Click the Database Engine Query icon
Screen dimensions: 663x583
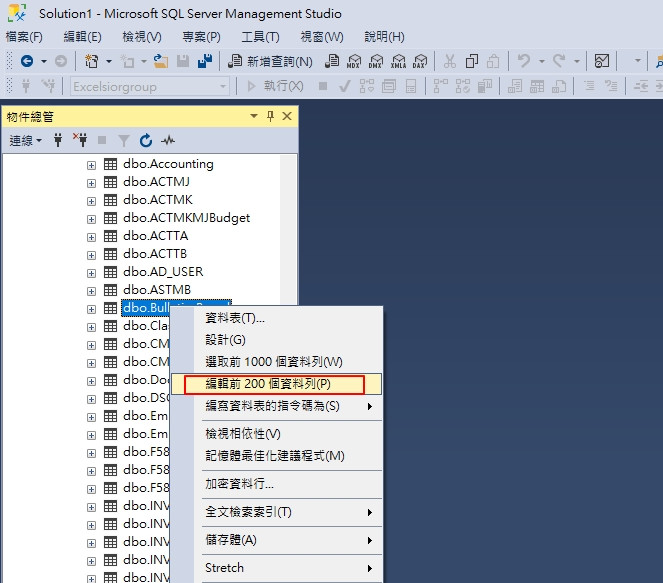(332, 61)
